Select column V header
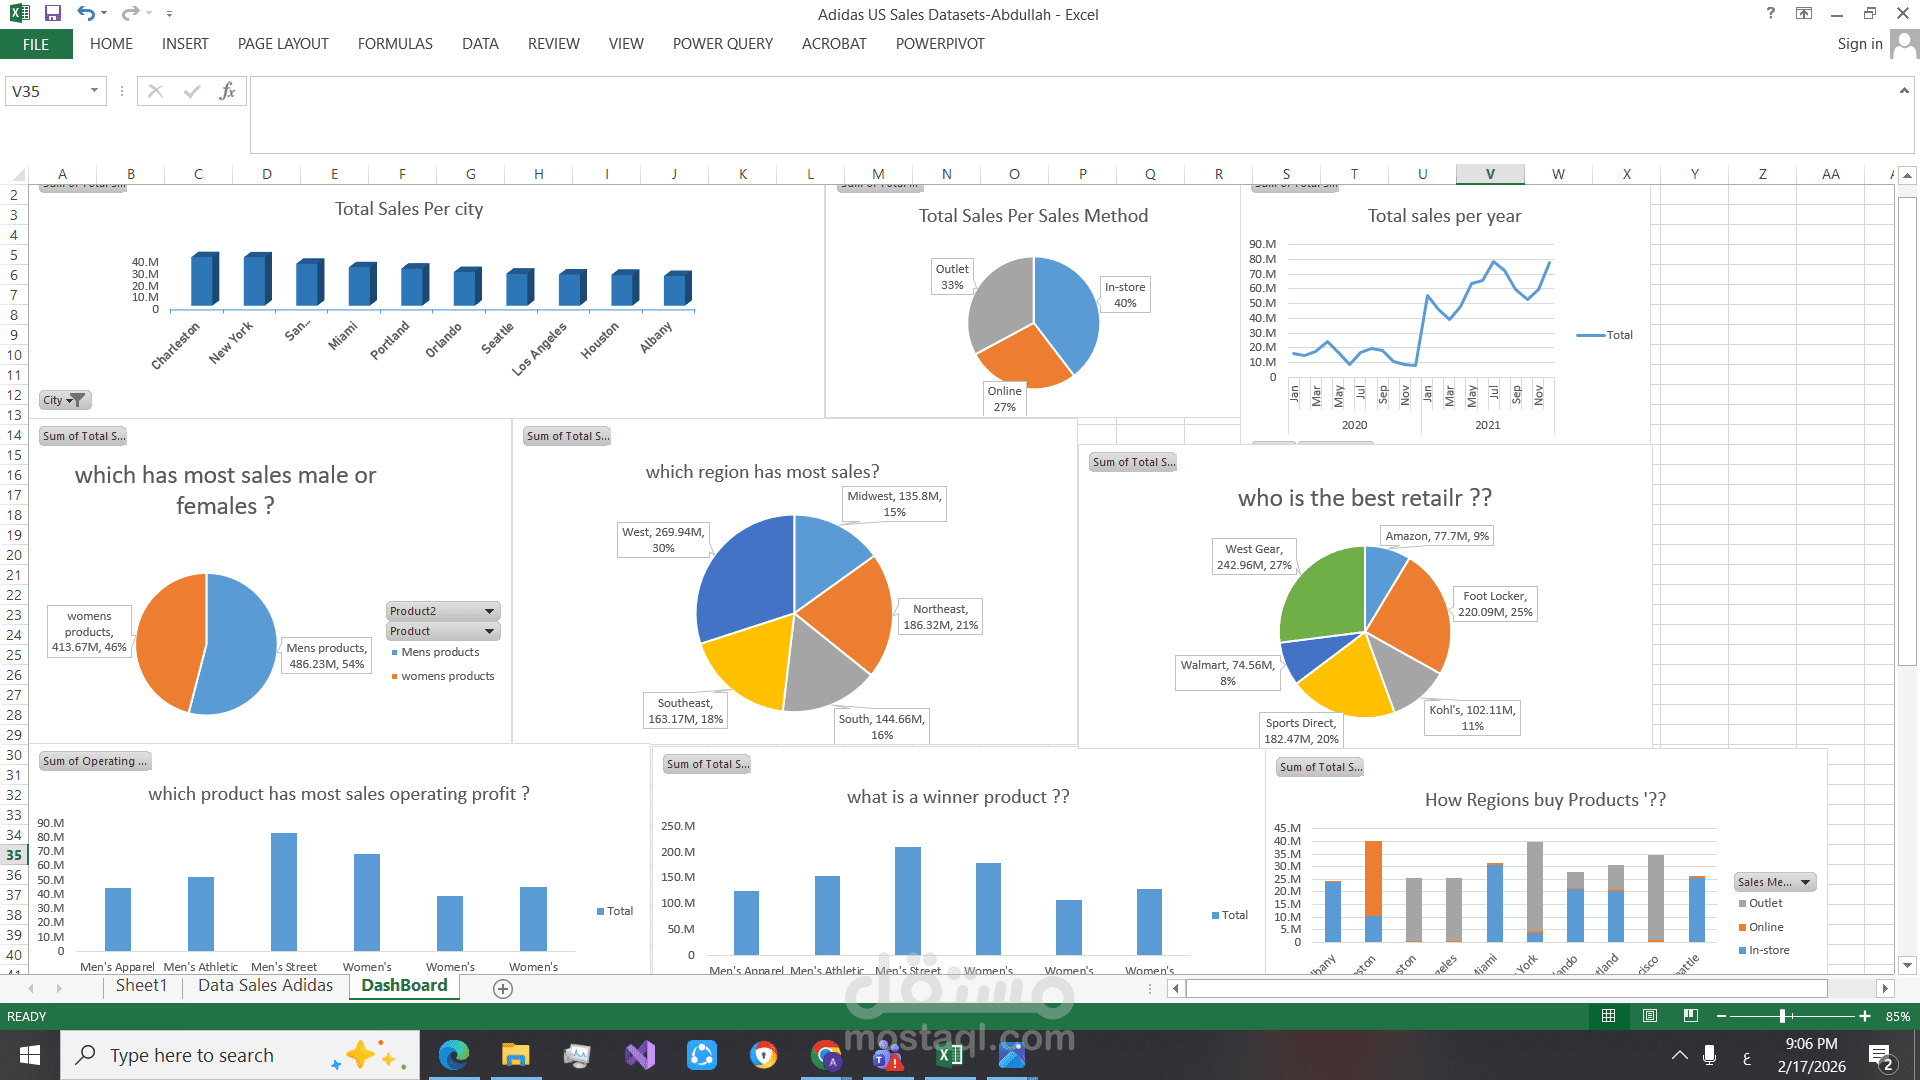Viewport: 1920px width, 1080px height. point(1490,174)
